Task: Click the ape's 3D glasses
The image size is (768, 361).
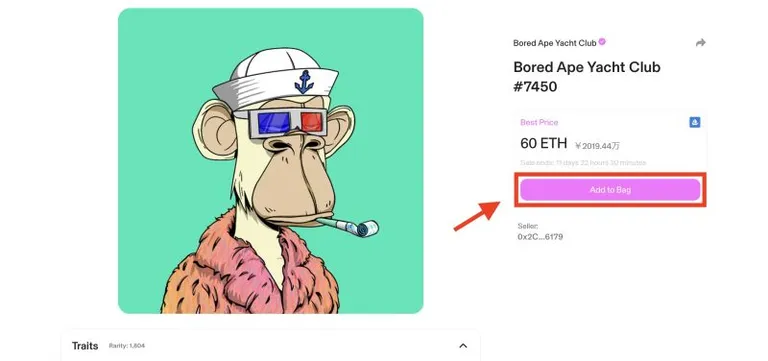Action: (x=288, y=122)
